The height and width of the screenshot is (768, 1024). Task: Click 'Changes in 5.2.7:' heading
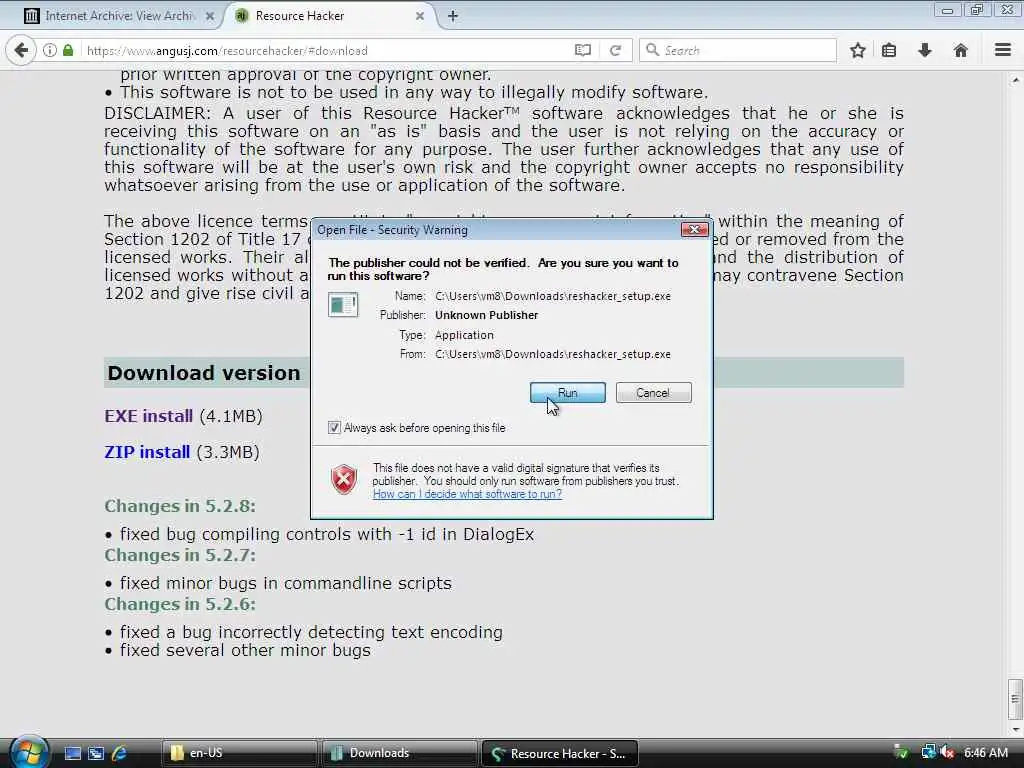(180, 555)
